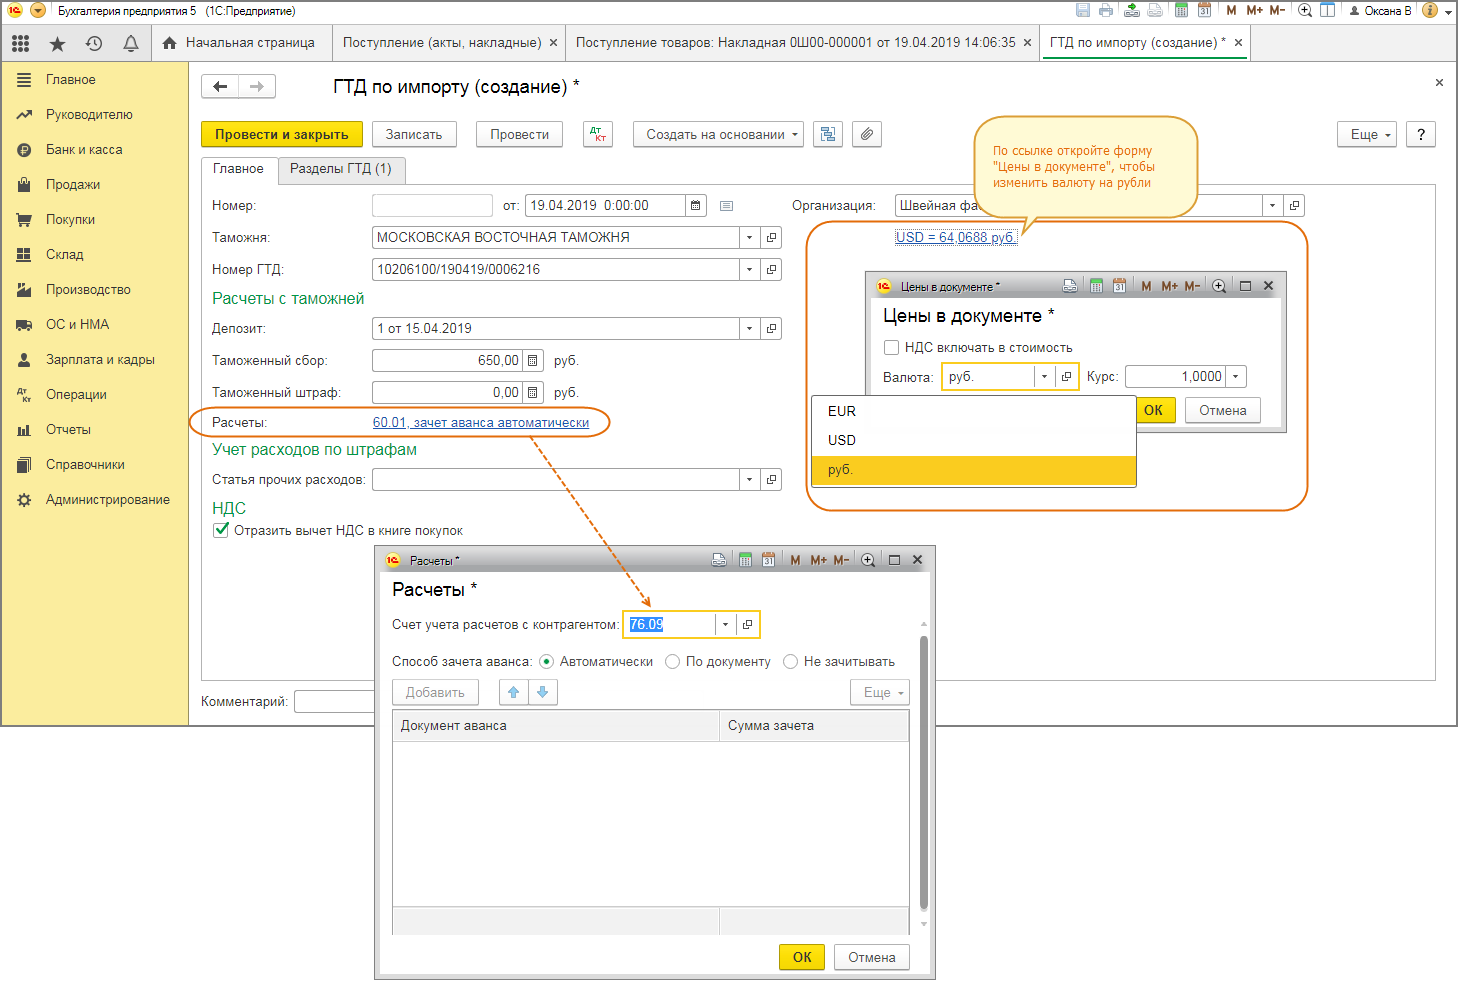The height and width of the screenshot is (981, 1458).
Task: Choose 'Не зачитывать' radio button
Action: tap(791, 661)
